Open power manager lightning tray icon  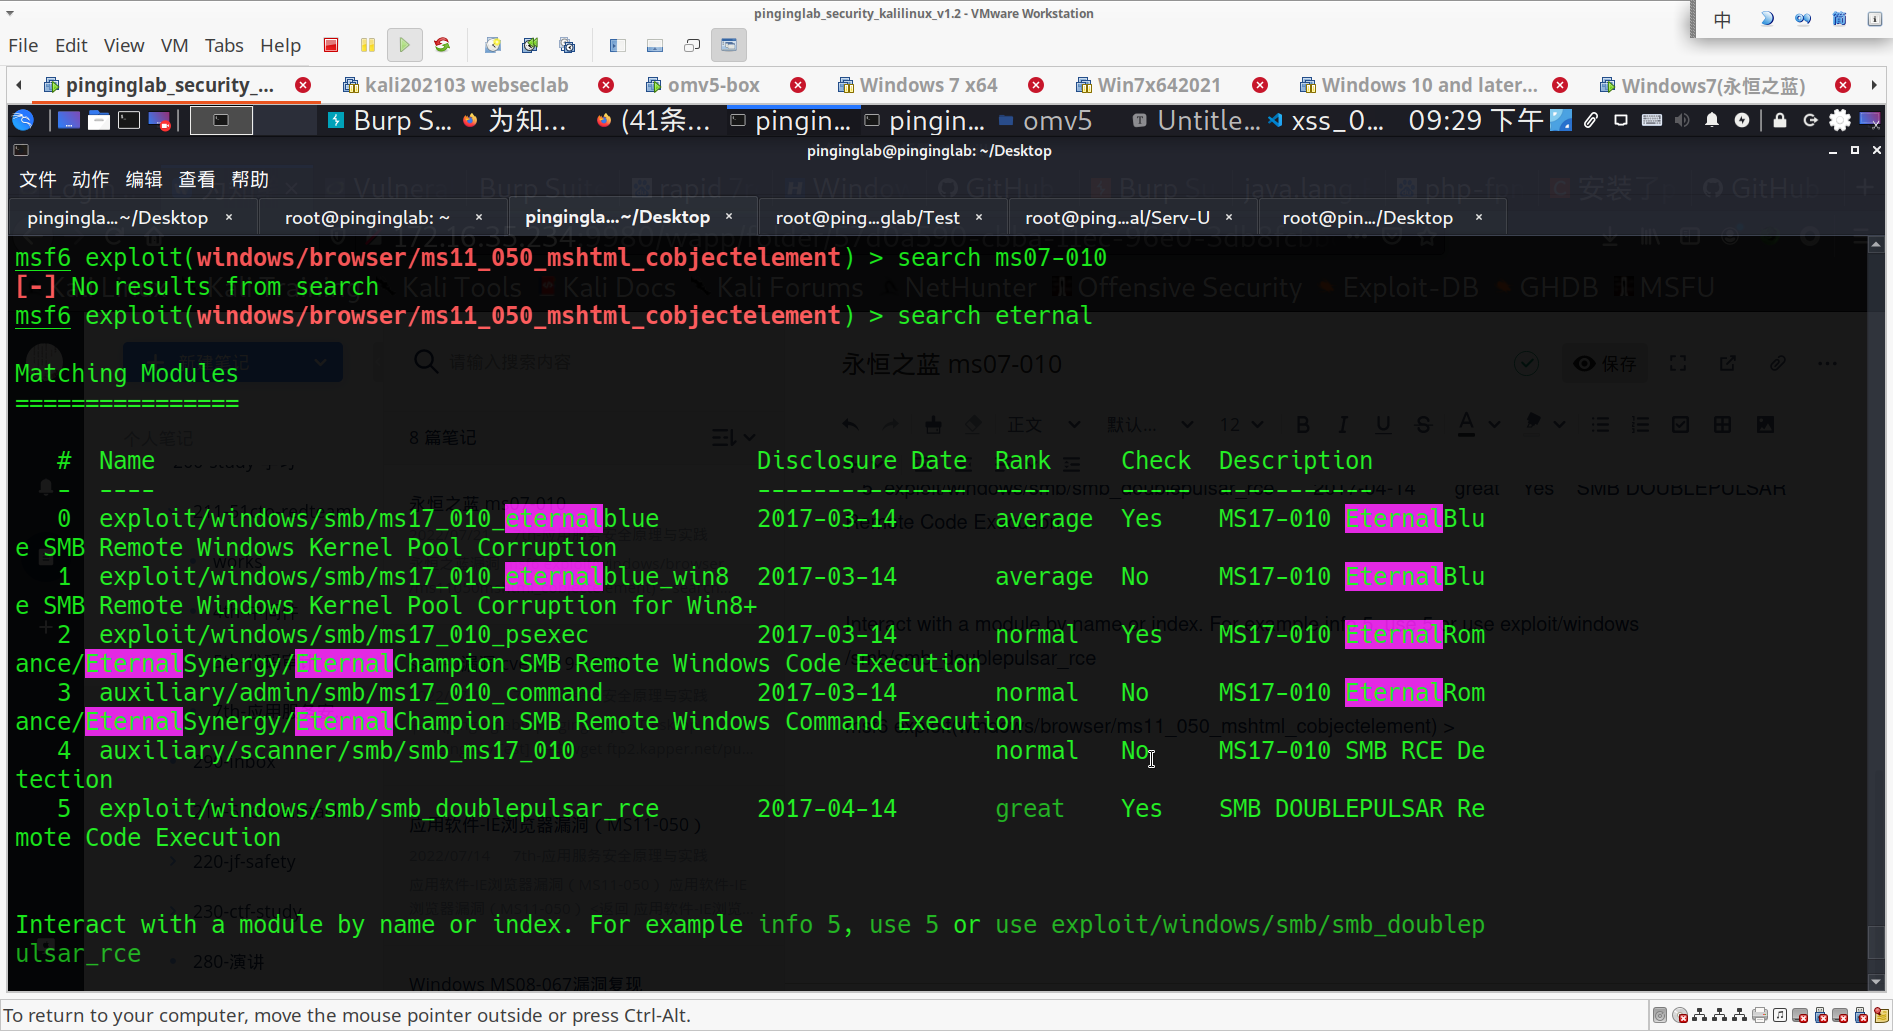pyautogui.click(x=1742, y=121)
